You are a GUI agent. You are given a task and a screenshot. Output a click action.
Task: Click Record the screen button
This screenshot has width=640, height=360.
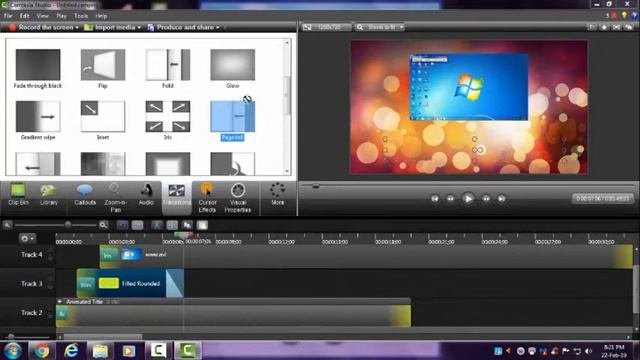[x=41, y=27]
